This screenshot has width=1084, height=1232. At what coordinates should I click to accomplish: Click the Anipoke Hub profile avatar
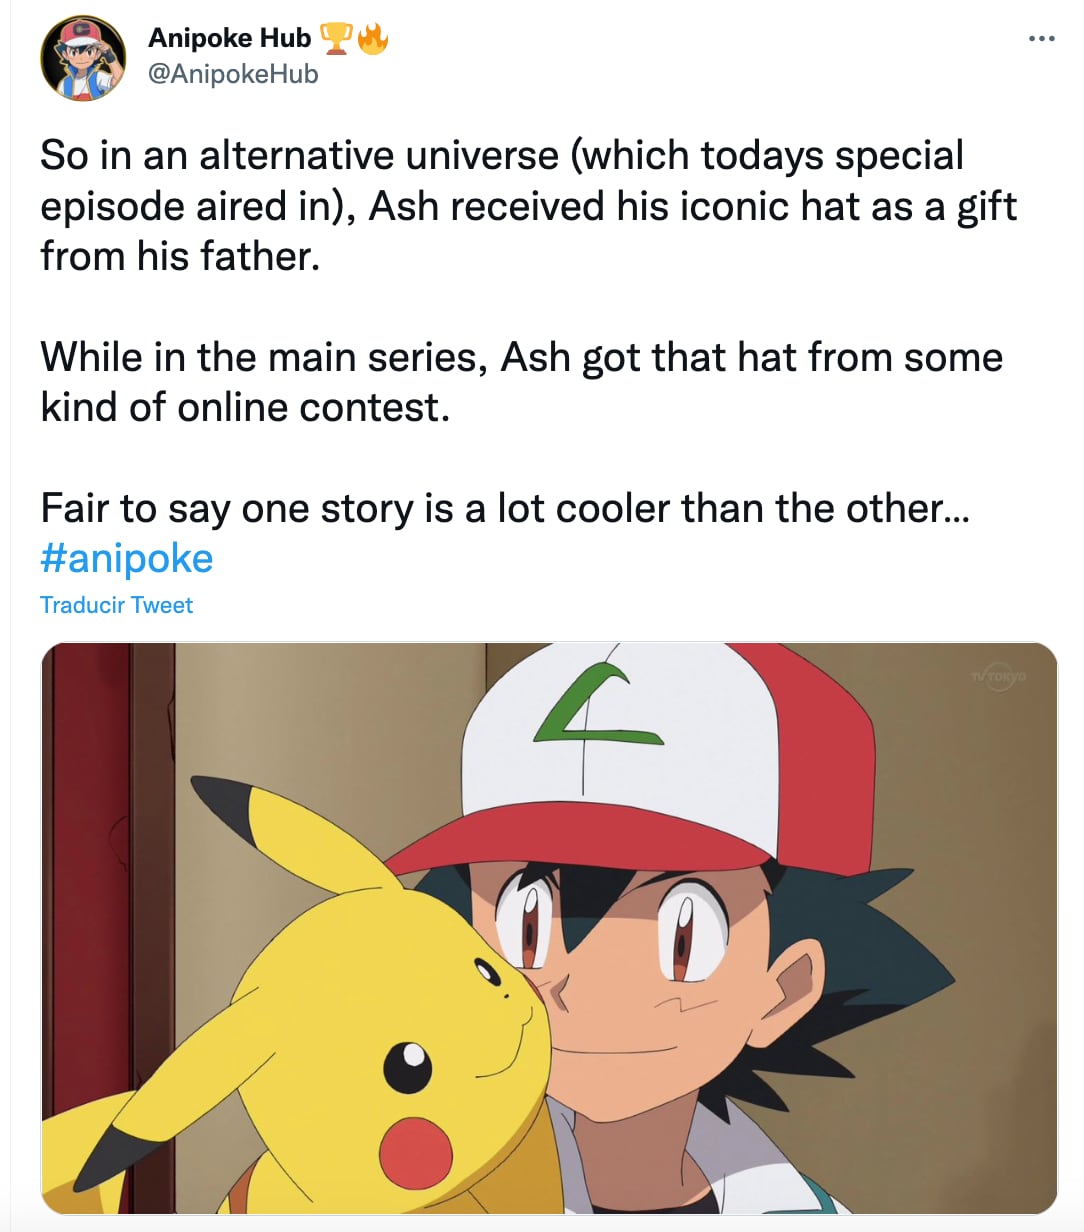83,58
